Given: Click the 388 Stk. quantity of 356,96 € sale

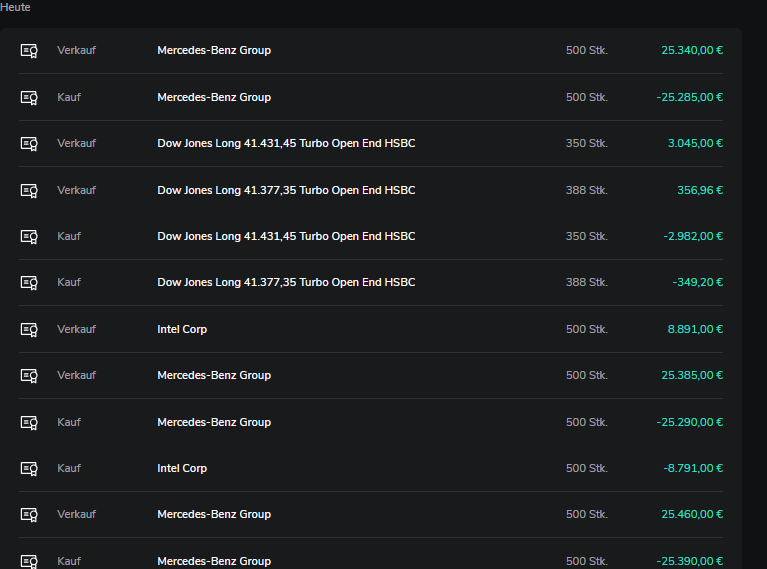Looking at the screenshot, I should coord(587,190).
